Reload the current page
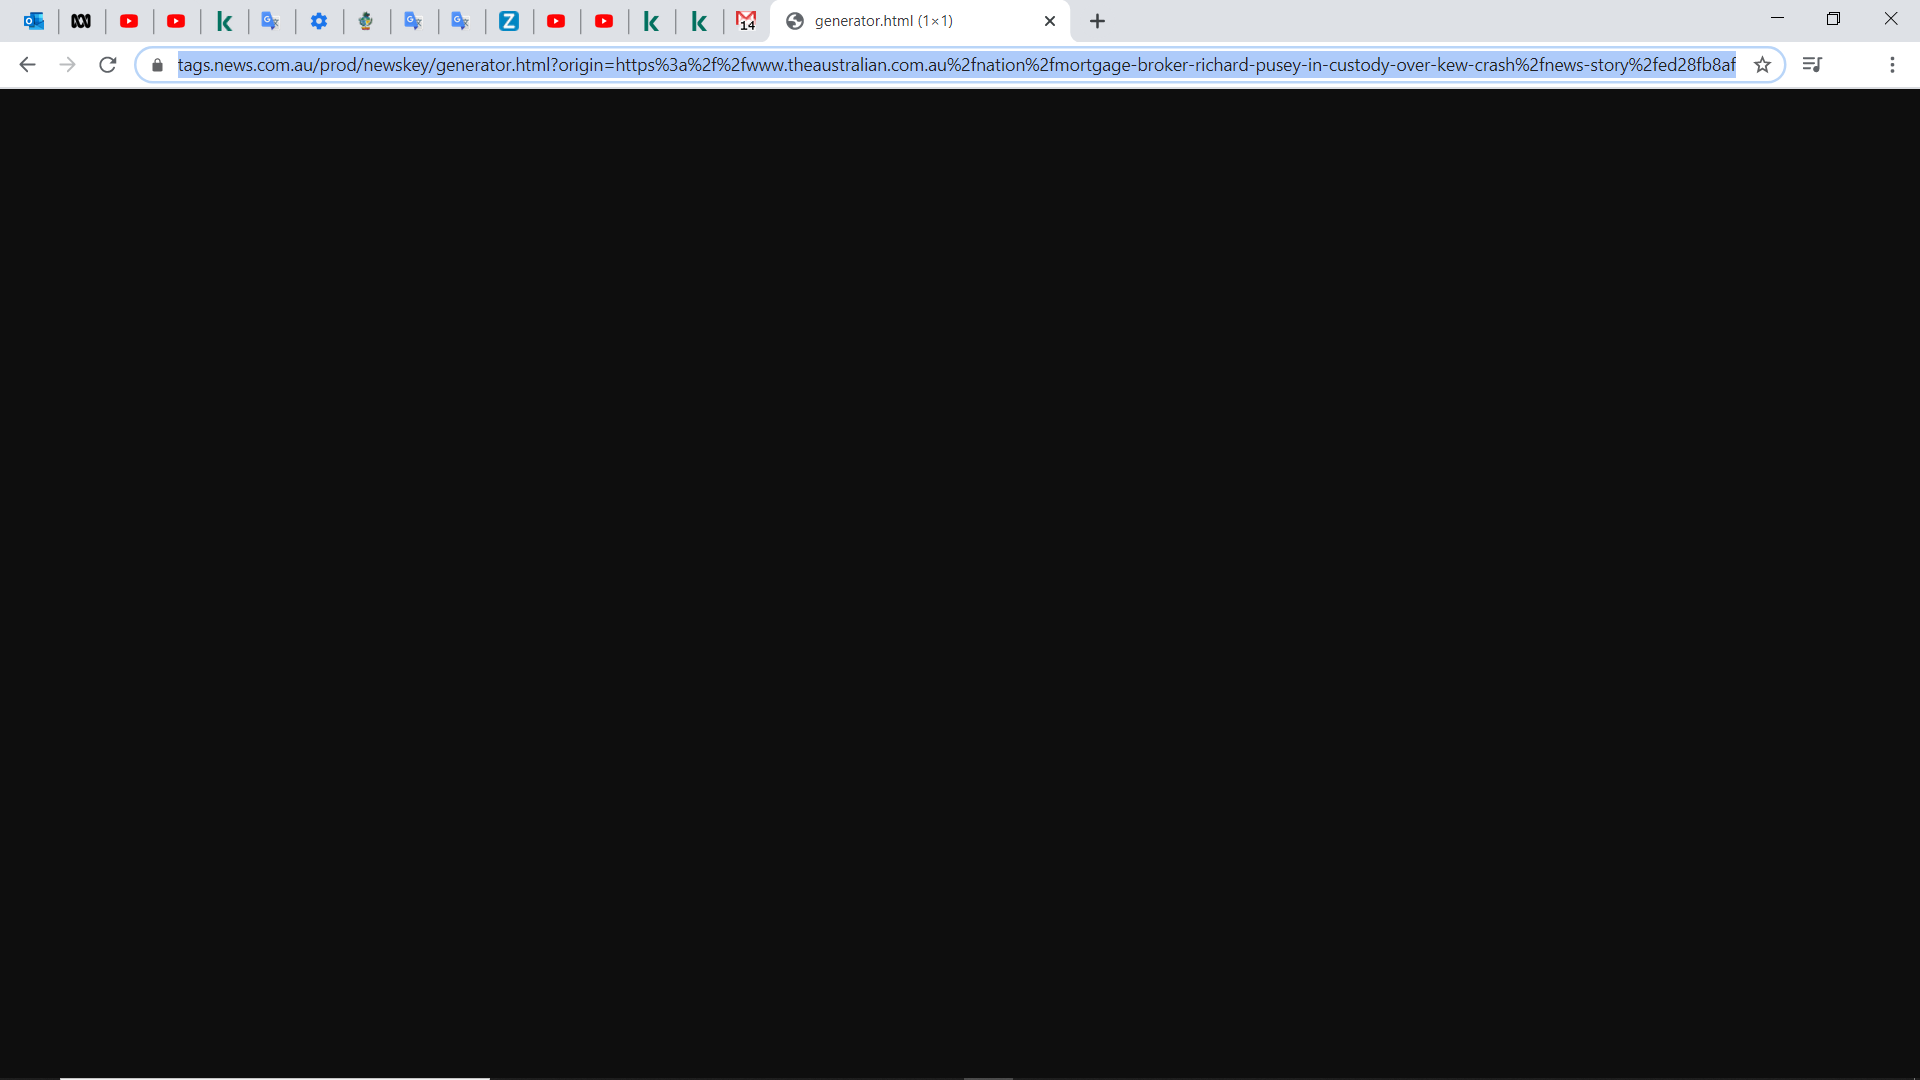 (108, 65)
